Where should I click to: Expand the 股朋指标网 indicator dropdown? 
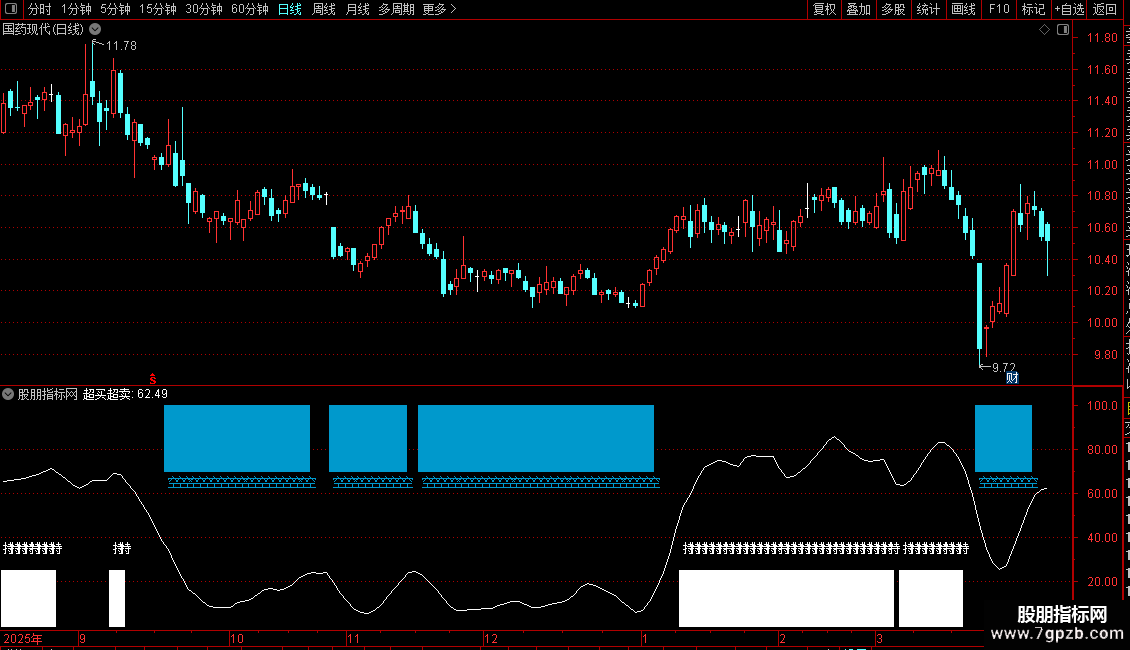8,394
